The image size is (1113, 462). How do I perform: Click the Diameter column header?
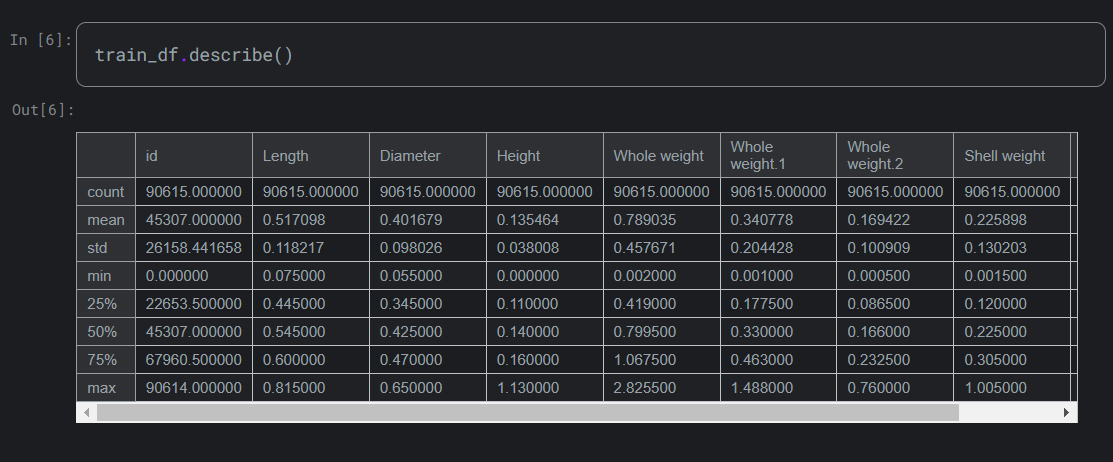click(x=410, y=156)
